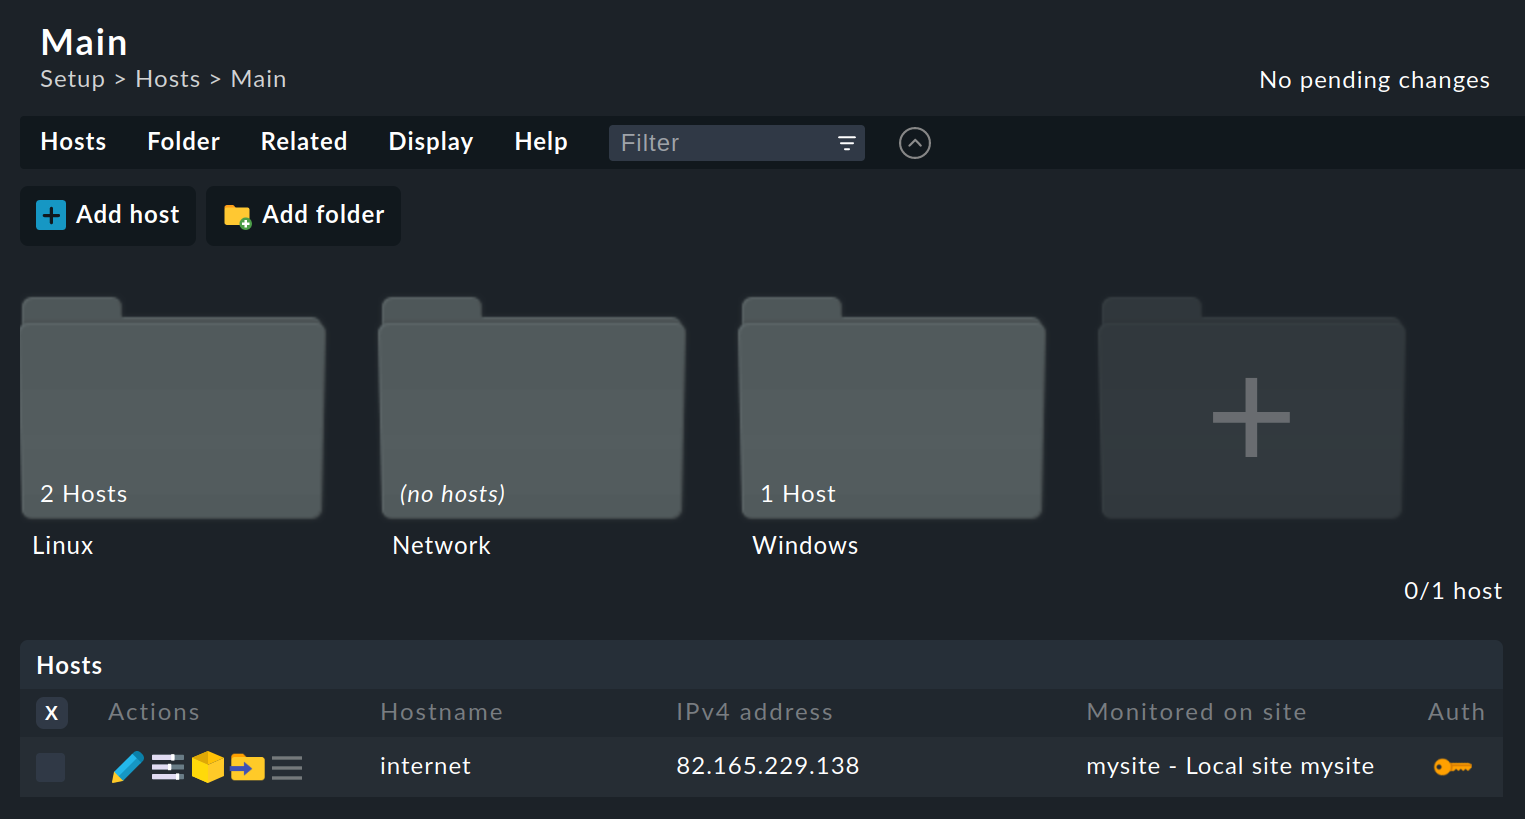Click the plus folder to create new folder
1525x819 pixels.
pyautogui.click(x=1252, y=408)
